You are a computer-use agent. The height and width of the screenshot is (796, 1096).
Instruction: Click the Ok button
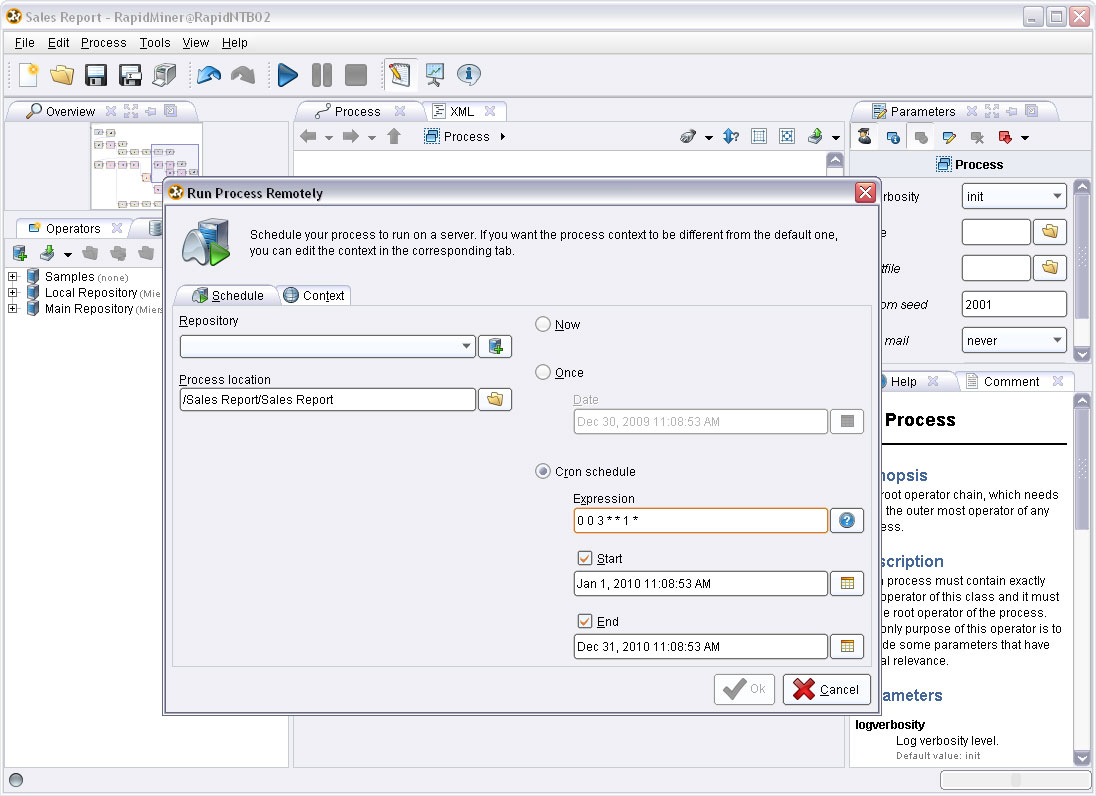click(744, 689)
